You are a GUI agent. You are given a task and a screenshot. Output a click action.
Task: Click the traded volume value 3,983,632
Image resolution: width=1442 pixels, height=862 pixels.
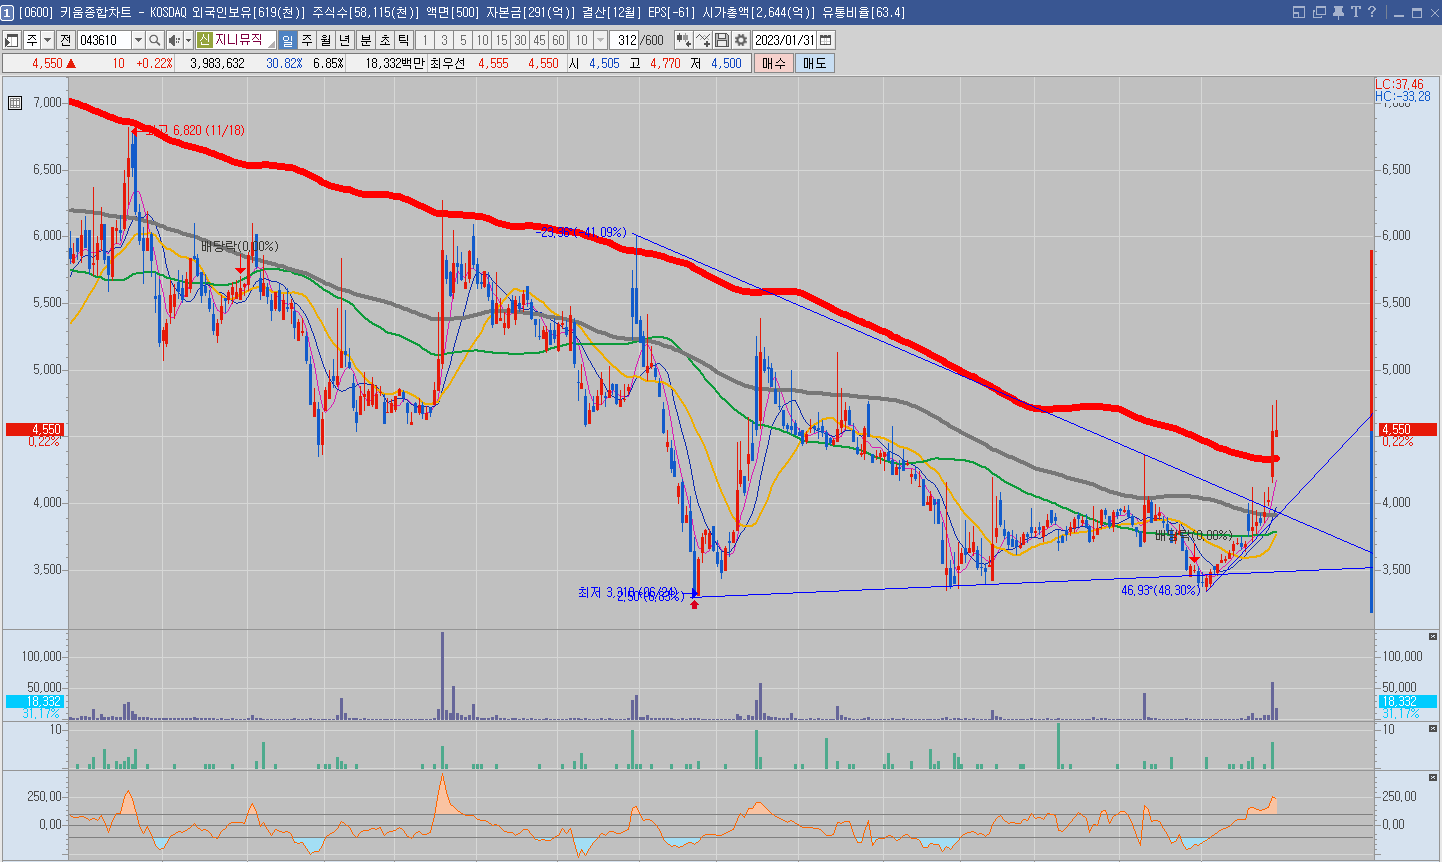(217, 63)
